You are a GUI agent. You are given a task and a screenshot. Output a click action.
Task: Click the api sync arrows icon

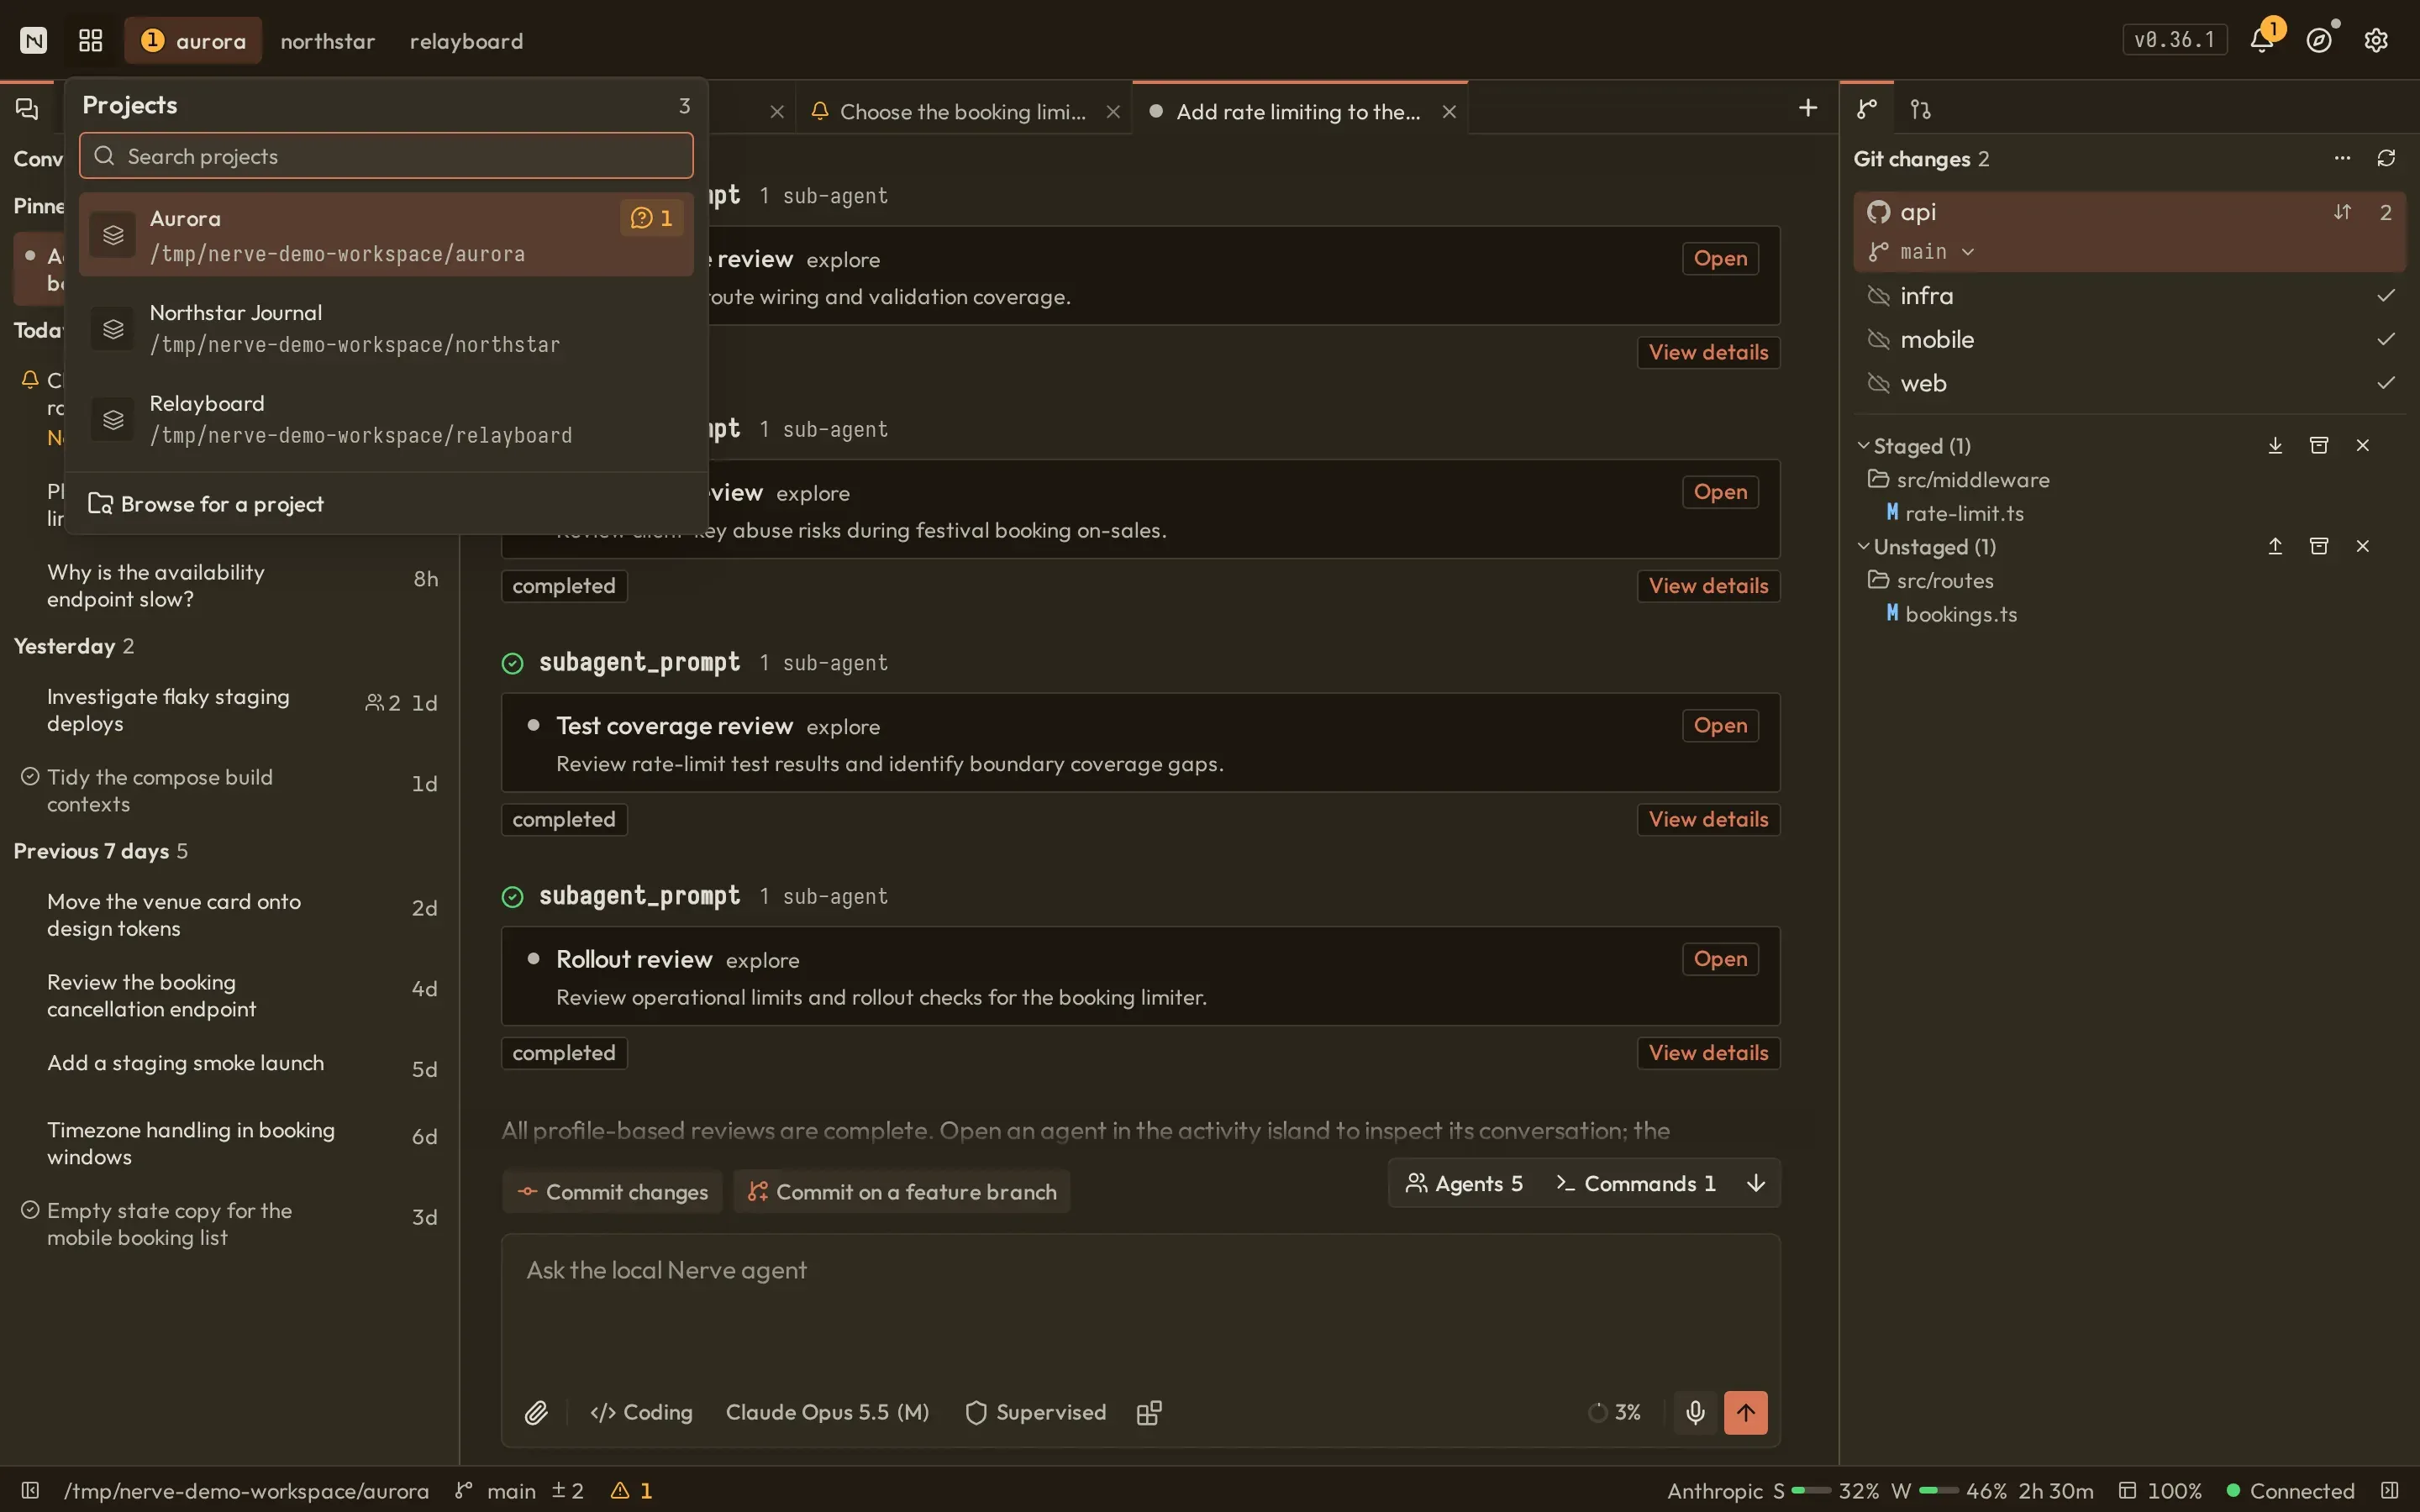coord(2342,212)
